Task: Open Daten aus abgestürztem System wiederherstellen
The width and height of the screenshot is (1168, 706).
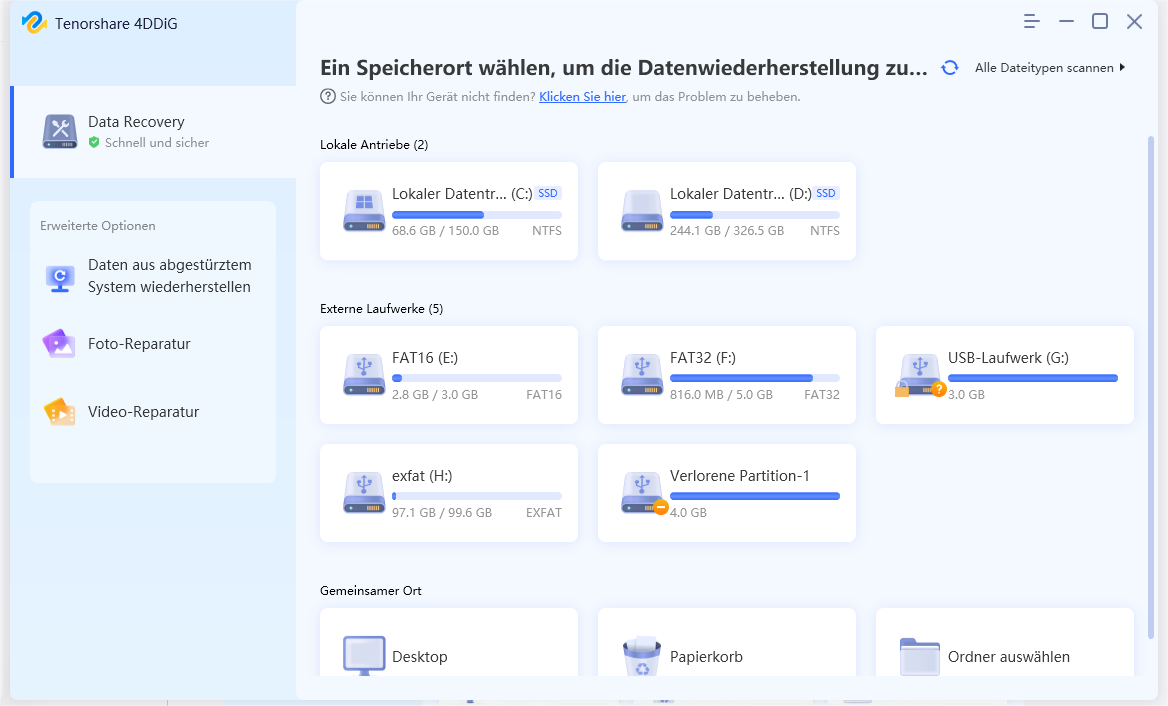Action: click(x=153, y=276)
